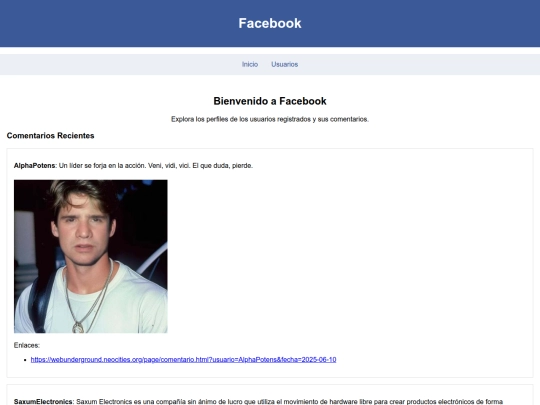Select the SaxumElectronics username
The width and height of the screenshot is (540, 405).
click(43, 402)
